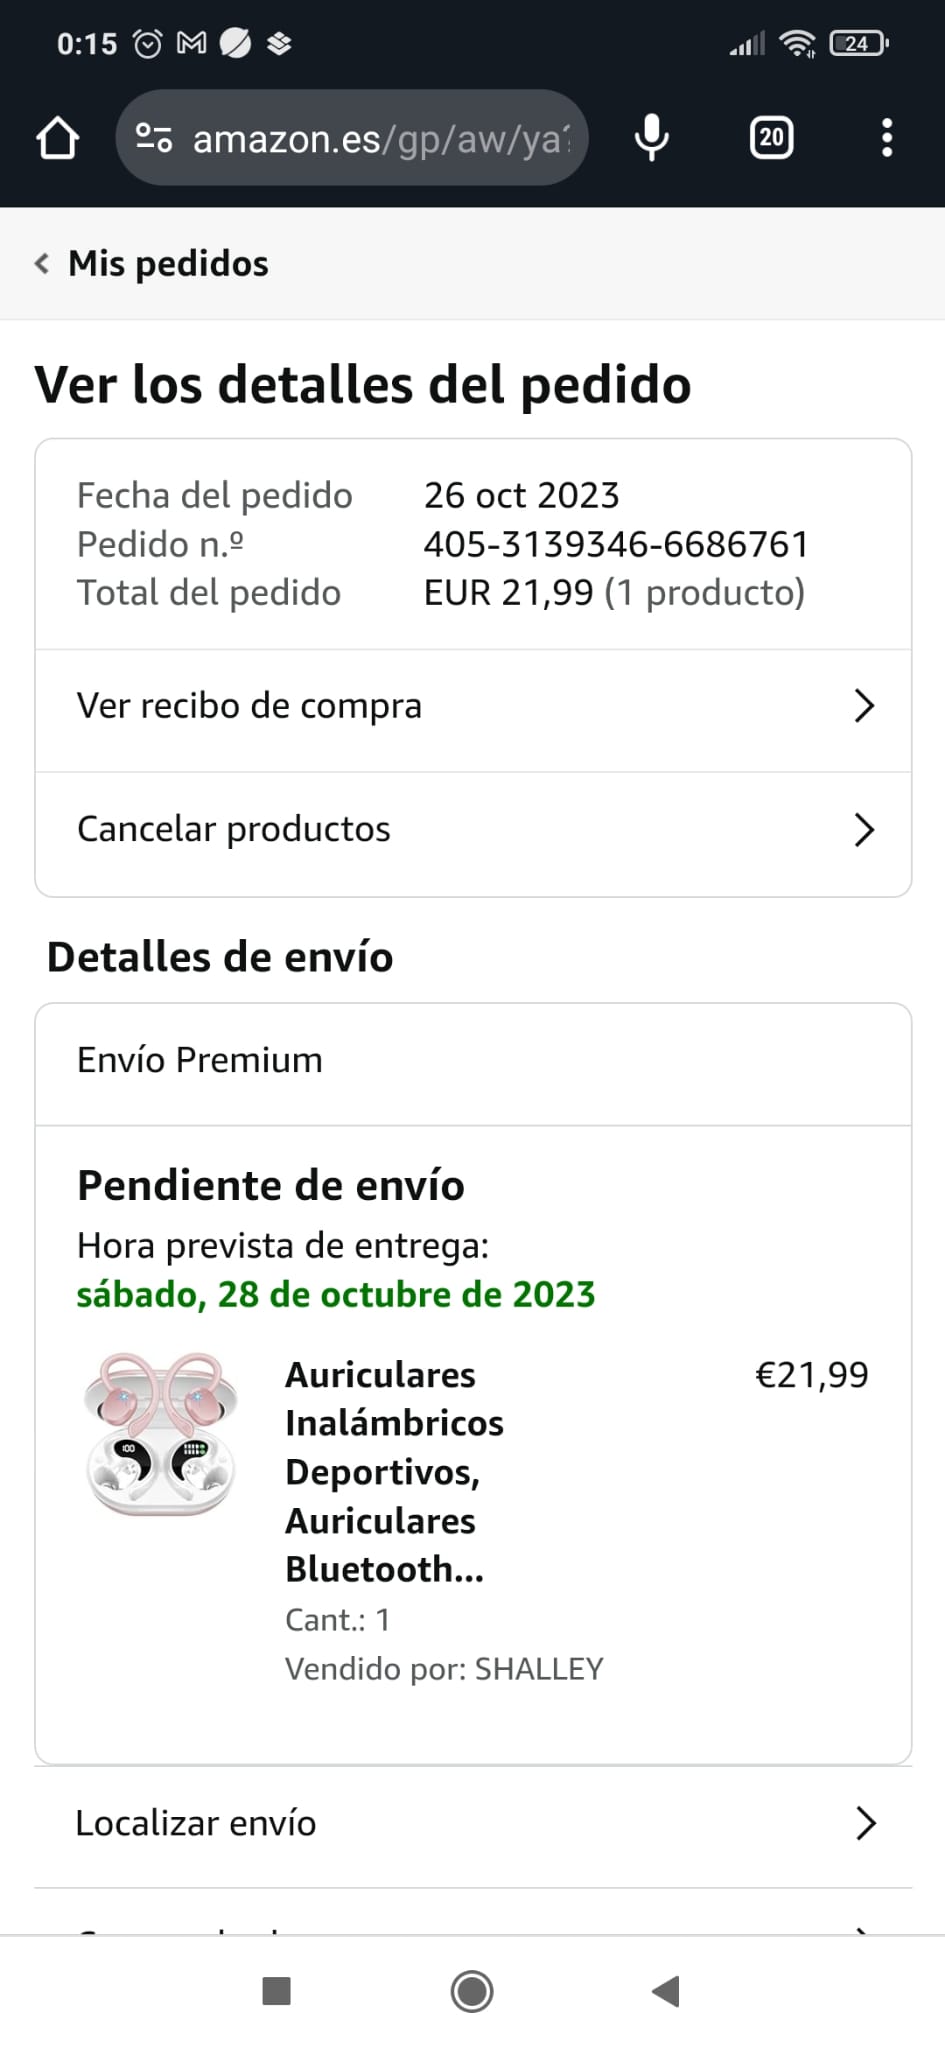Expand the Cancelar productos chevron
Screen dimensions: 945x2048
(x=864, y=830)
